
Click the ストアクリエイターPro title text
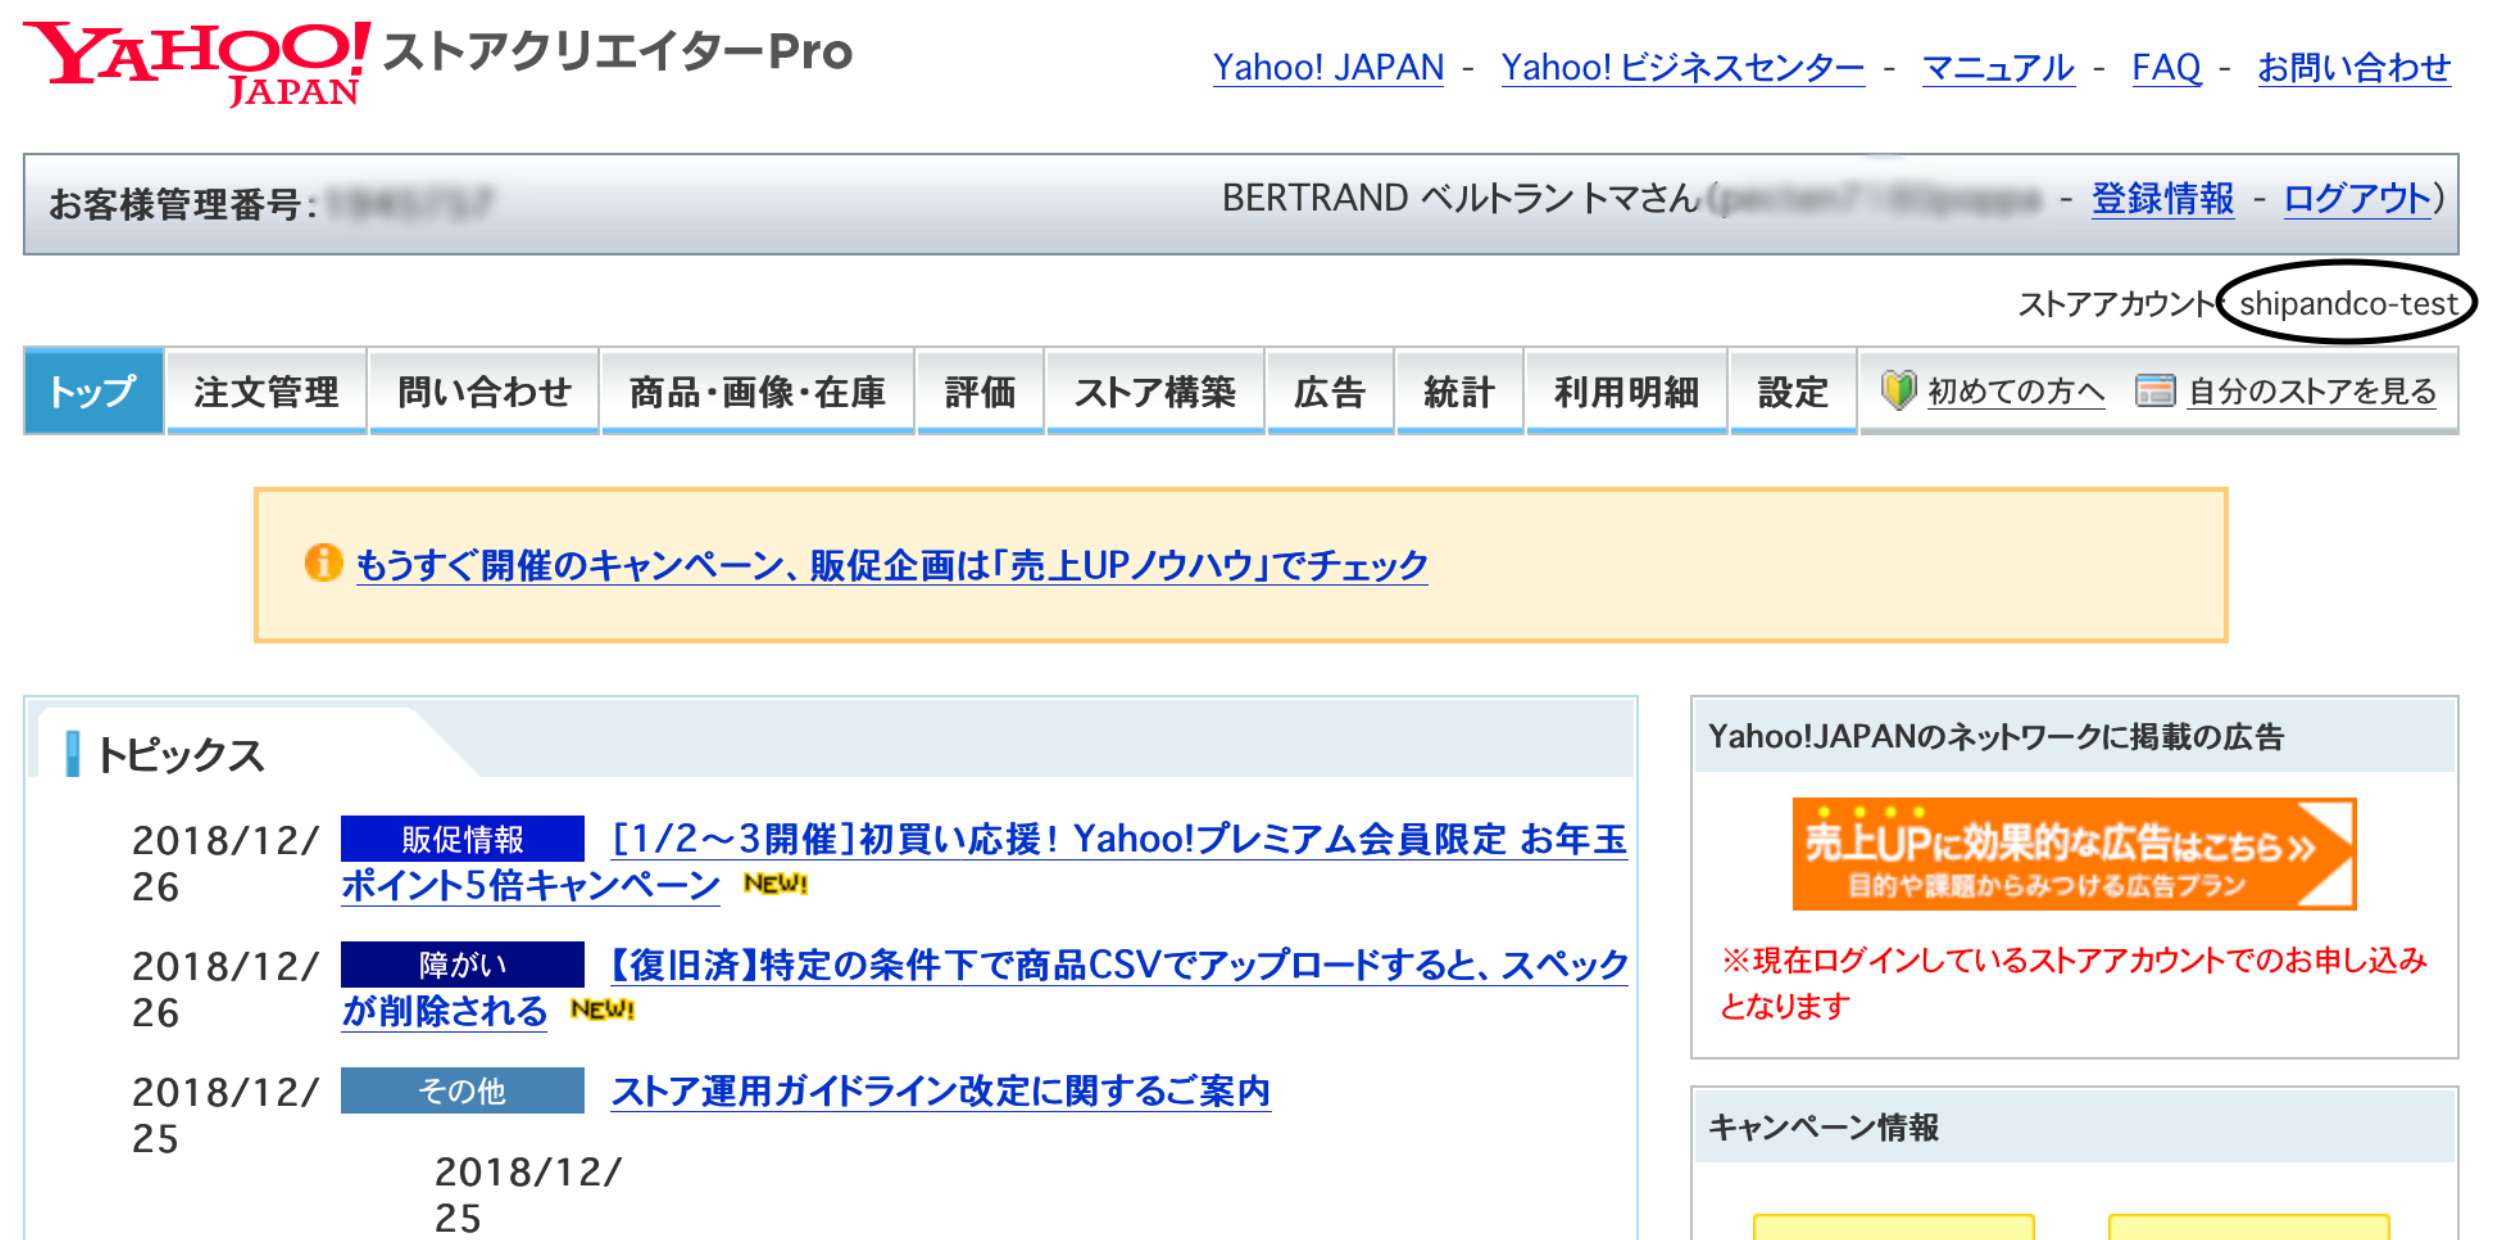coord(618,51)
